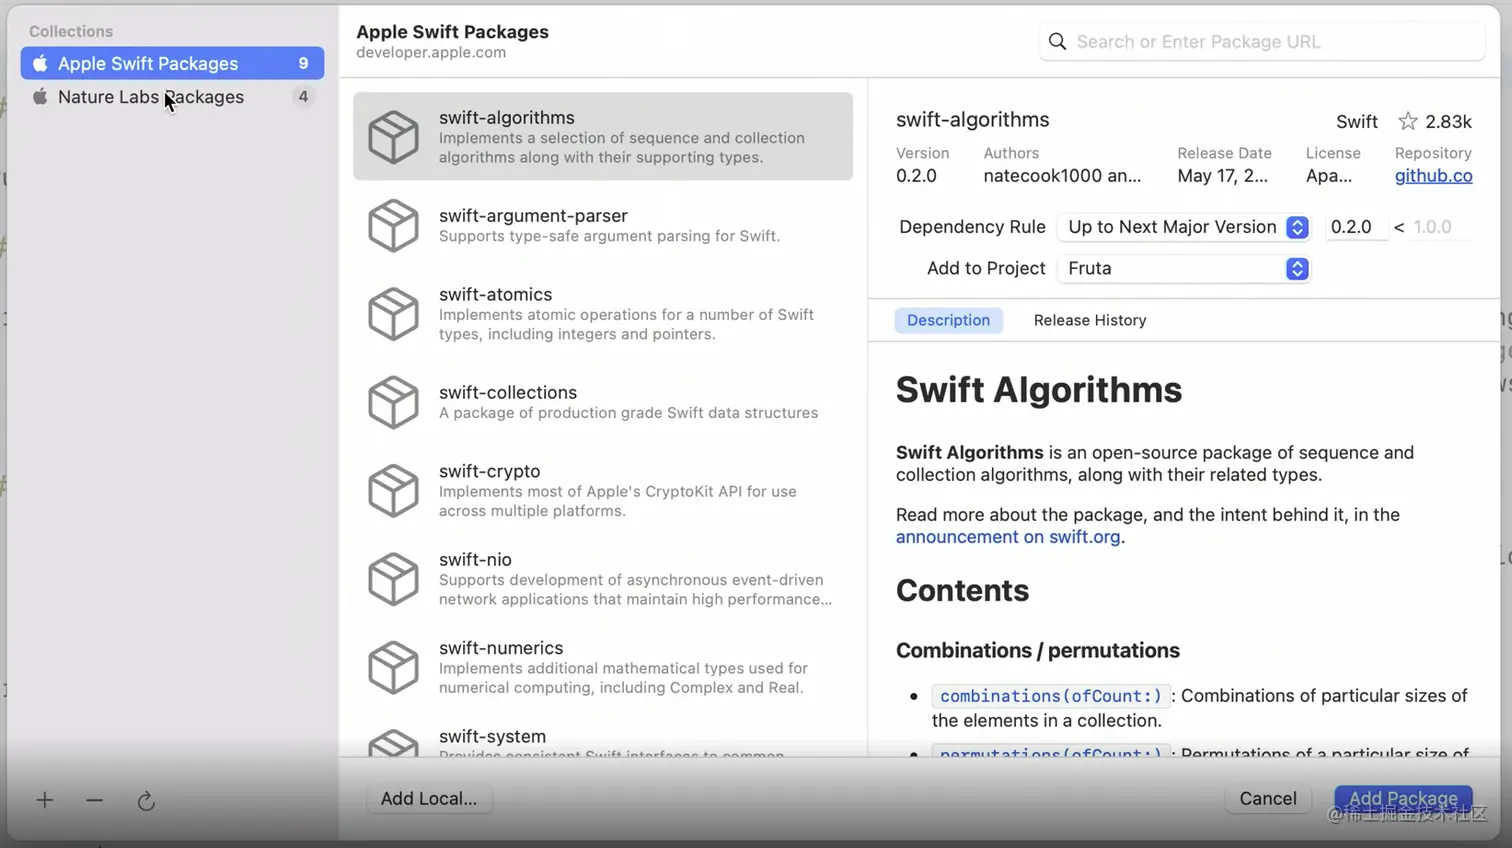Click the Add Local... button
Viewport: 1512px width, 848px height.
(x=428, y=799)
